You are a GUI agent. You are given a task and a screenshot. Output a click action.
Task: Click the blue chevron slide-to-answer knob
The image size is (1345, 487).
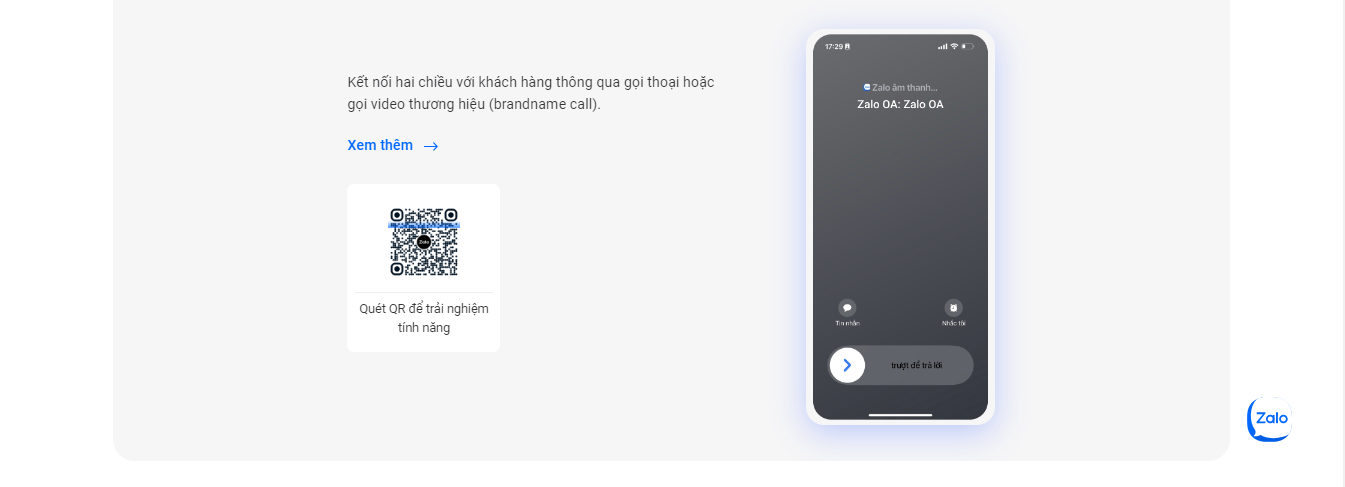847,365
